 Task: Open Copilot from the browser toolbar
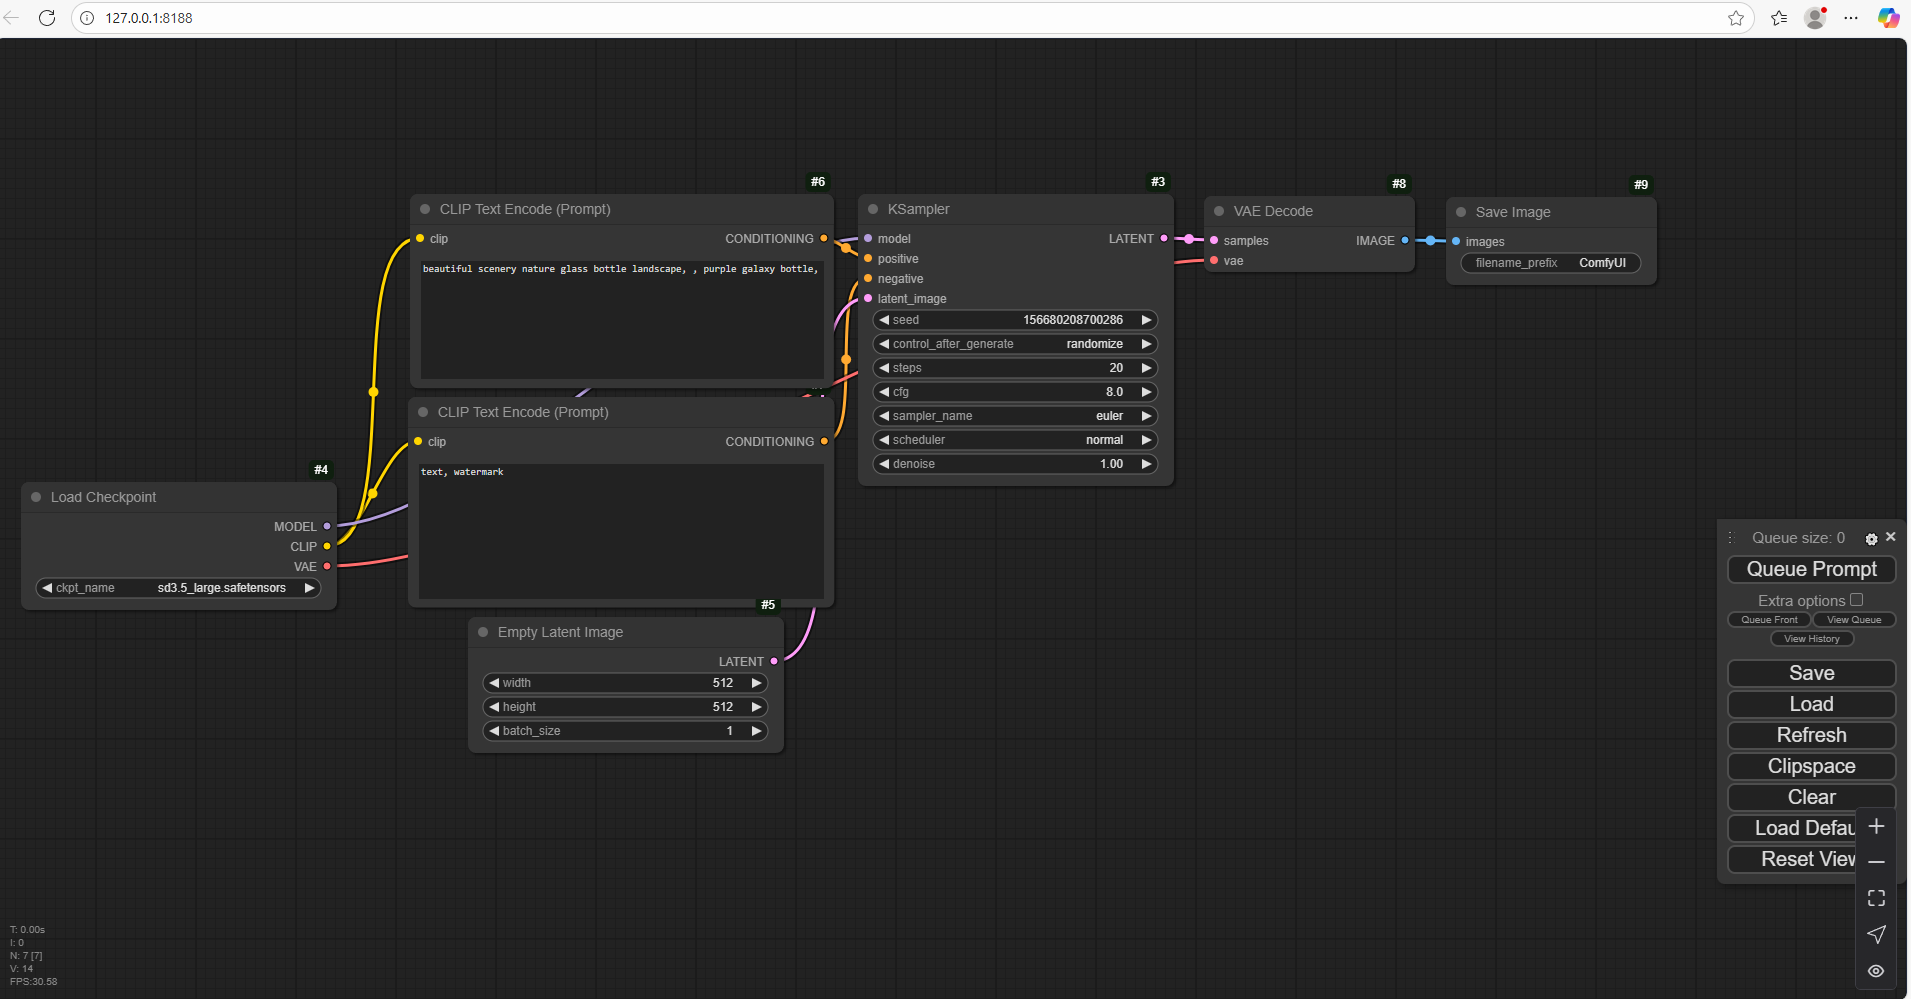(x=1890, y=17)
